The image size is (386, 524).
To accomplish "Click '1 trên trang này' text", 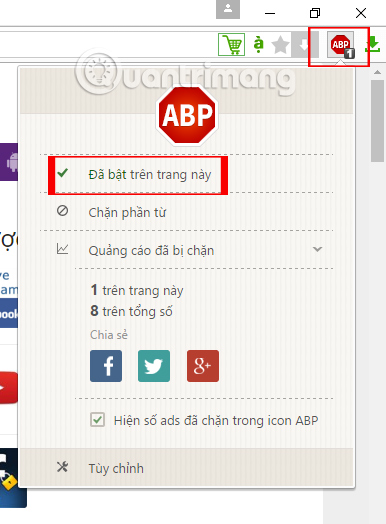I will tap(137, 290).
